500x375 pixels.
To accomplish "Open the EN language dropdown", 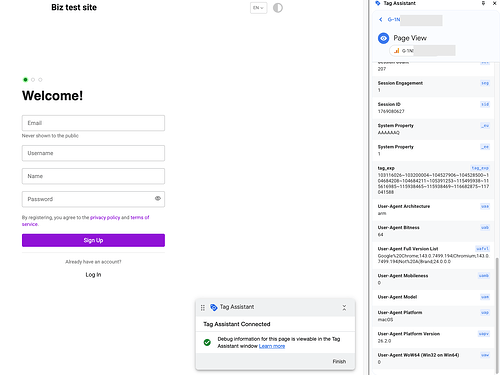I will coord(258,8).
